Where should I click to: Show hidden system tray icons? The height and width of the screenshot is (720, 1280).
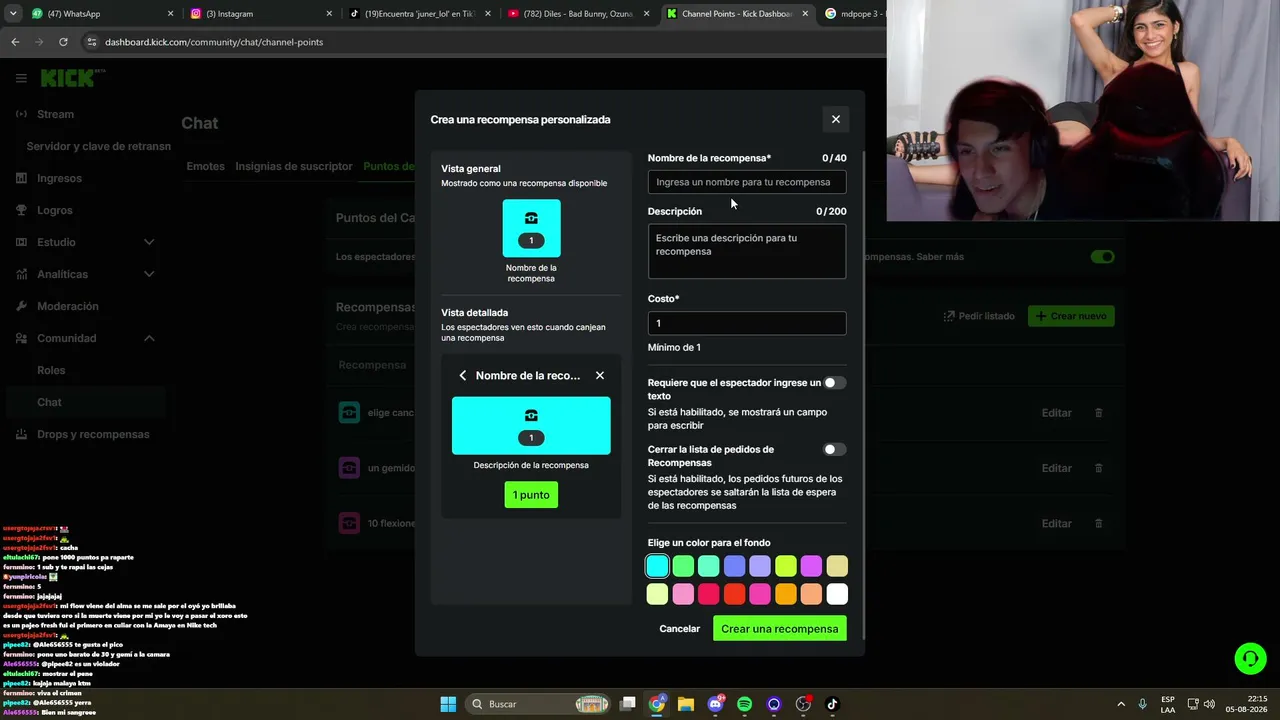(x=1120, y=704)
